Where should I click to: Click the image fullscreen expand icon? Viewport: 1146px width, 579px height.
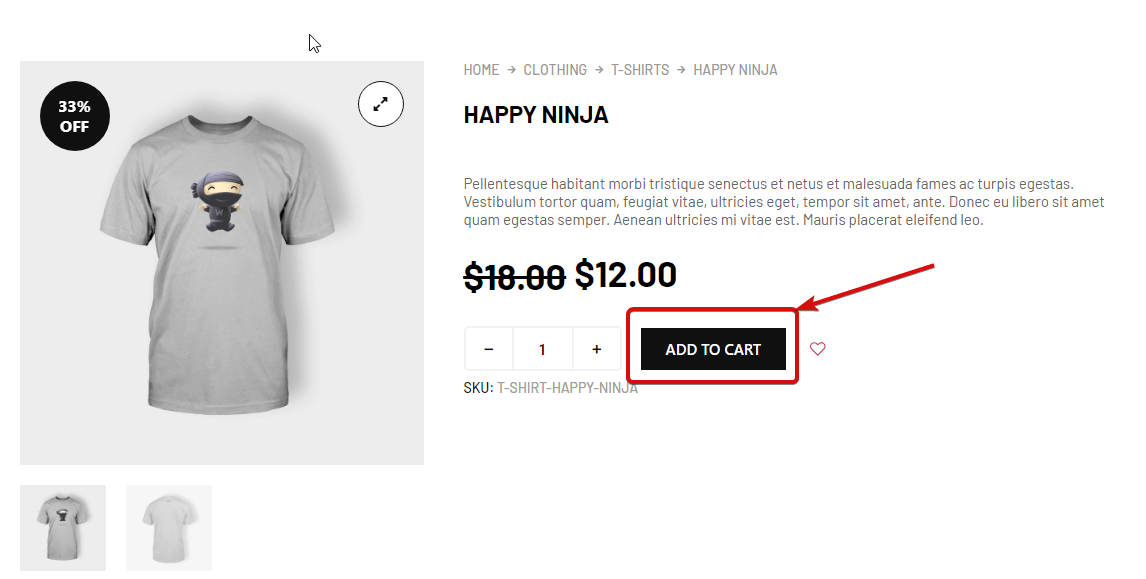pos(381,104)
